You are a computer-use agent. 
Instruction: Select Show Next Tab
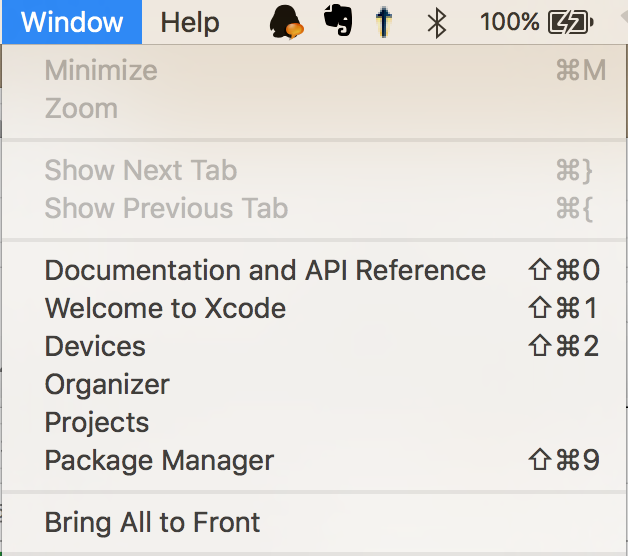click(x=314, y=170)
